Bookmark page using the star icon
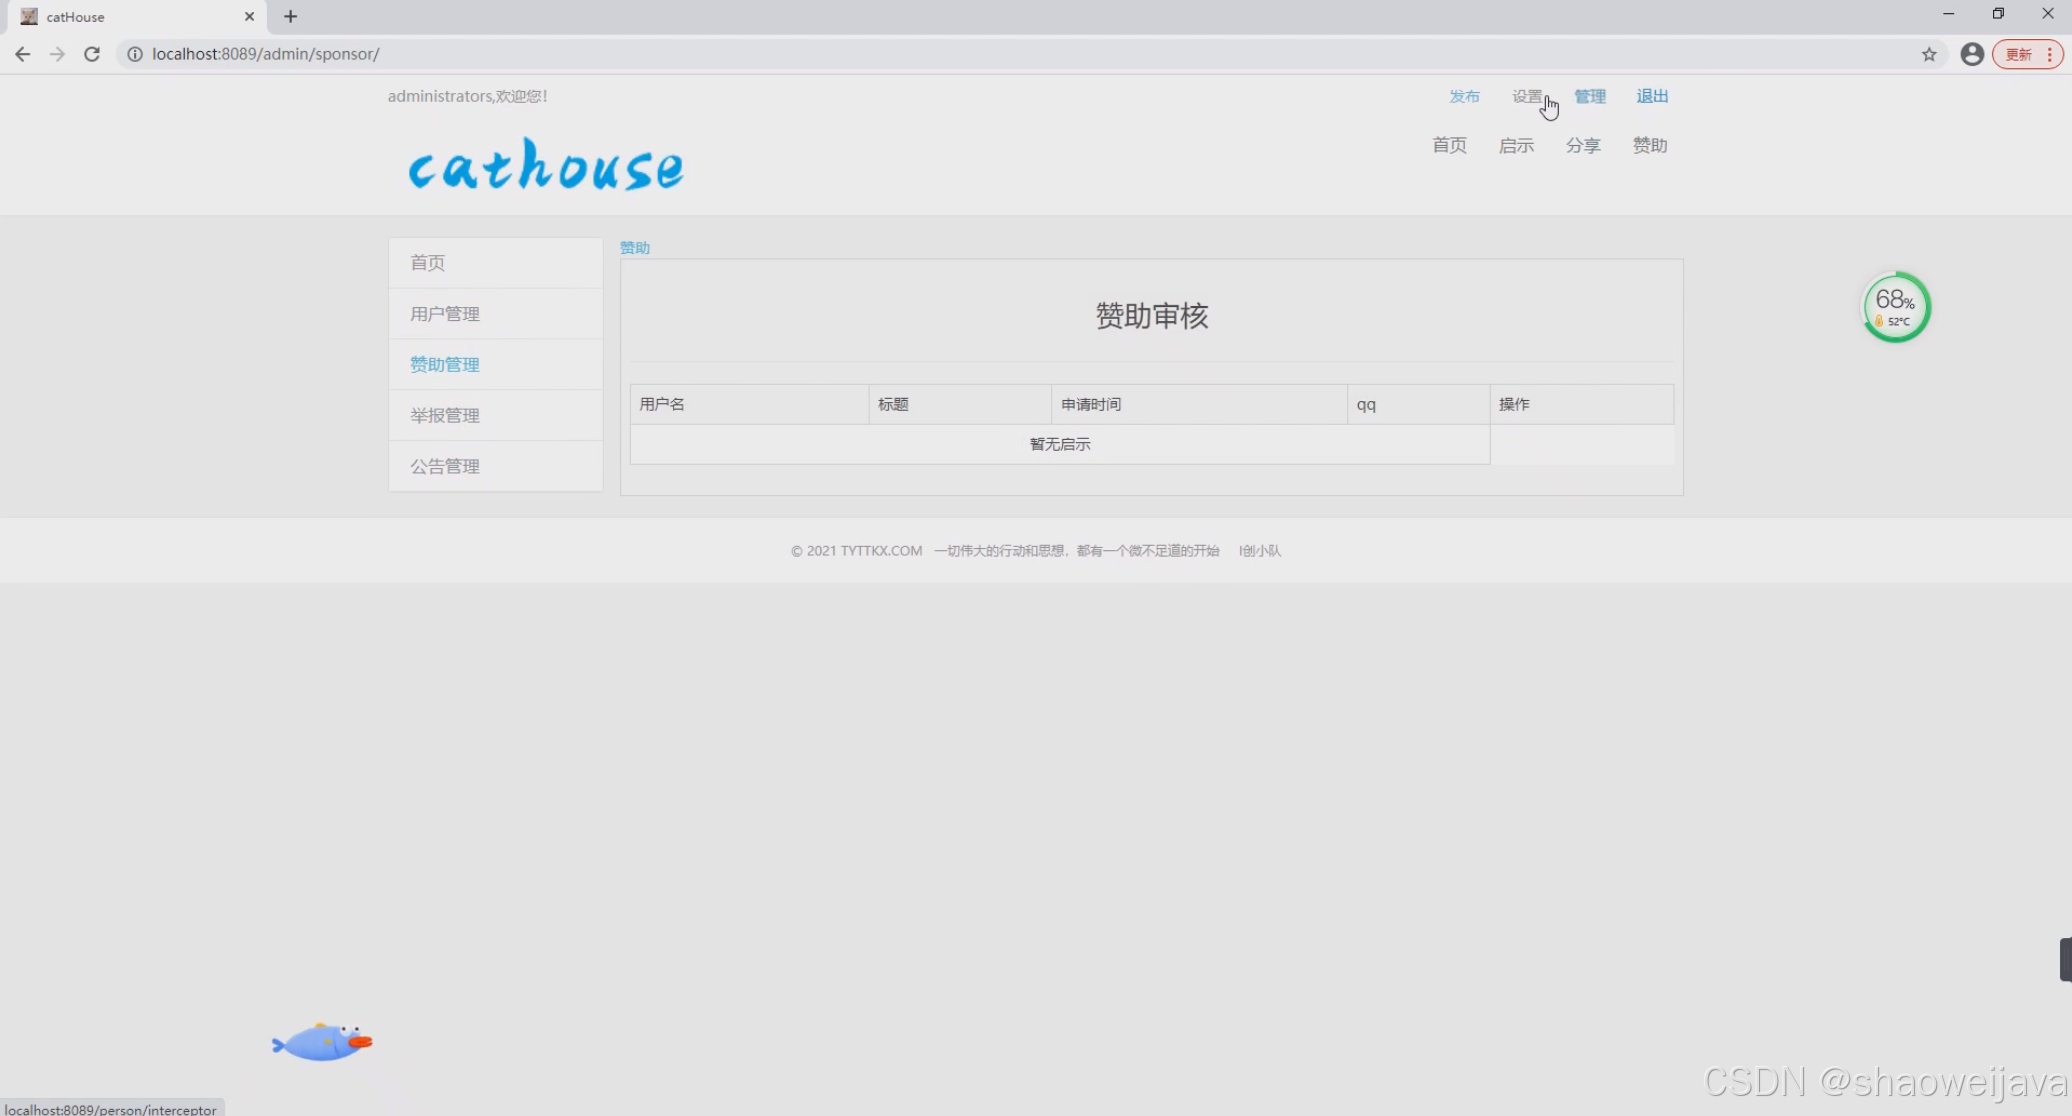The image size is (2072, 1116). click(1929, 54)
